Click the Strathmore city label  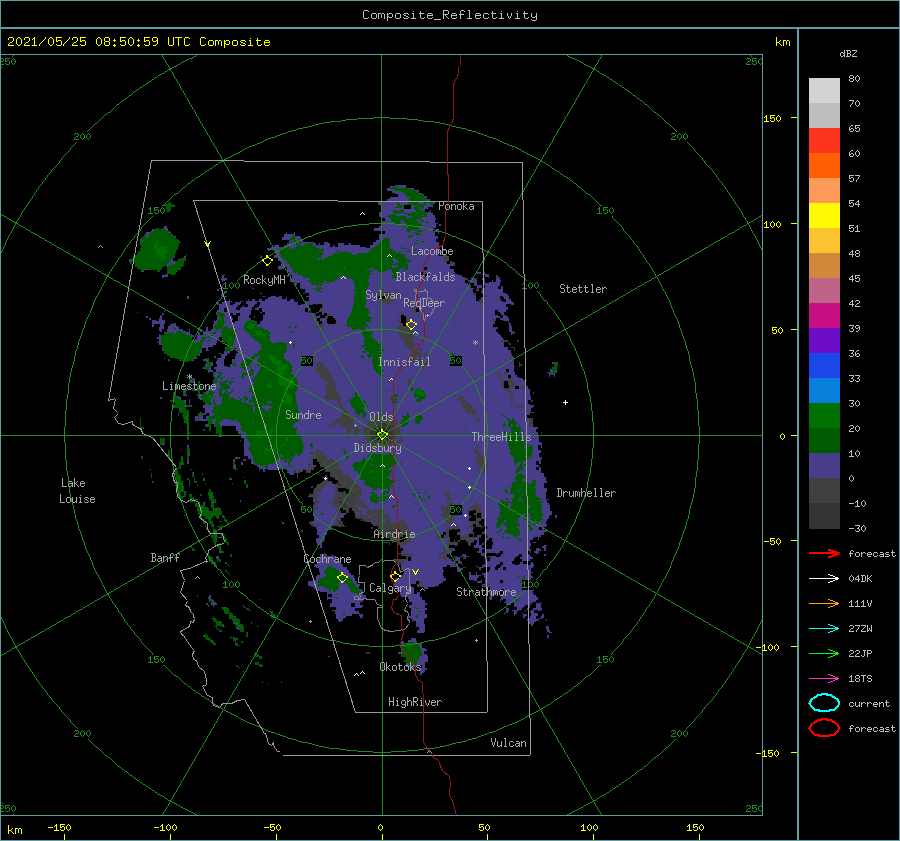tap(486, 592)
